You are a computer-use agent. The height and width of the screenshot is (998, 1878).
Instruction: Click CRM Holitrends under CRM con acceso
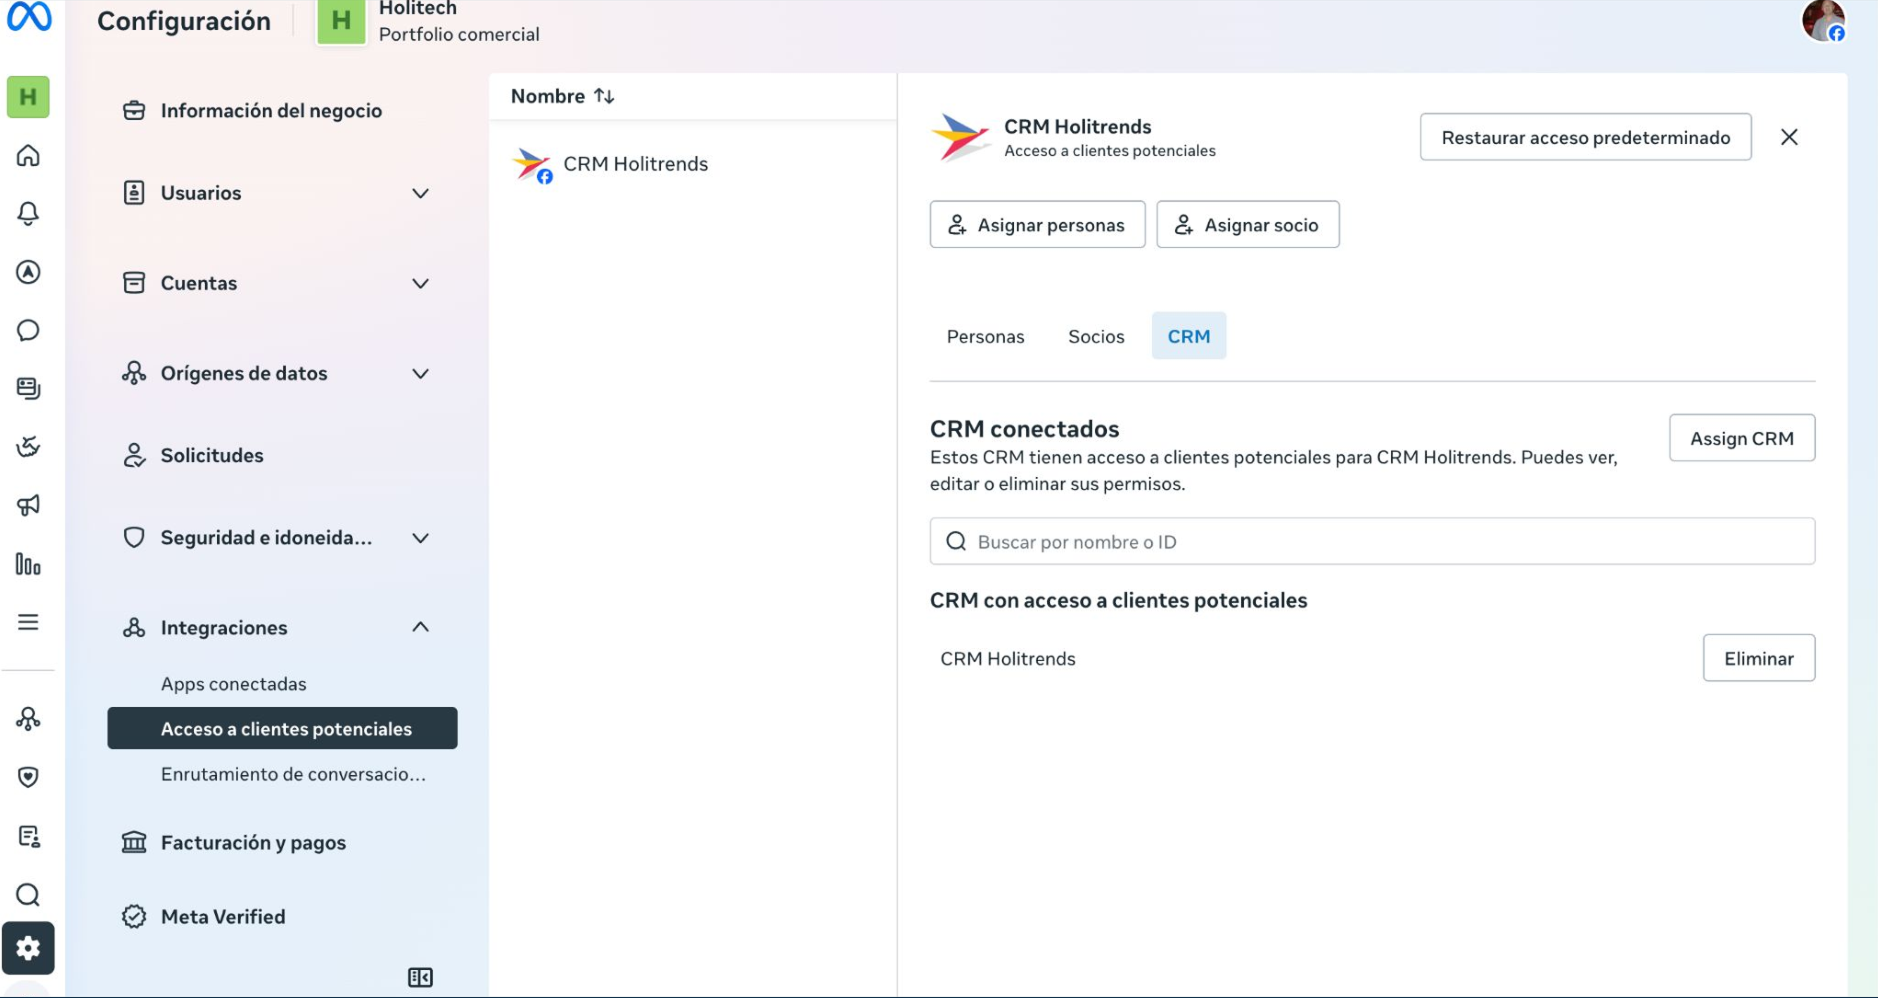point(1007,658)
